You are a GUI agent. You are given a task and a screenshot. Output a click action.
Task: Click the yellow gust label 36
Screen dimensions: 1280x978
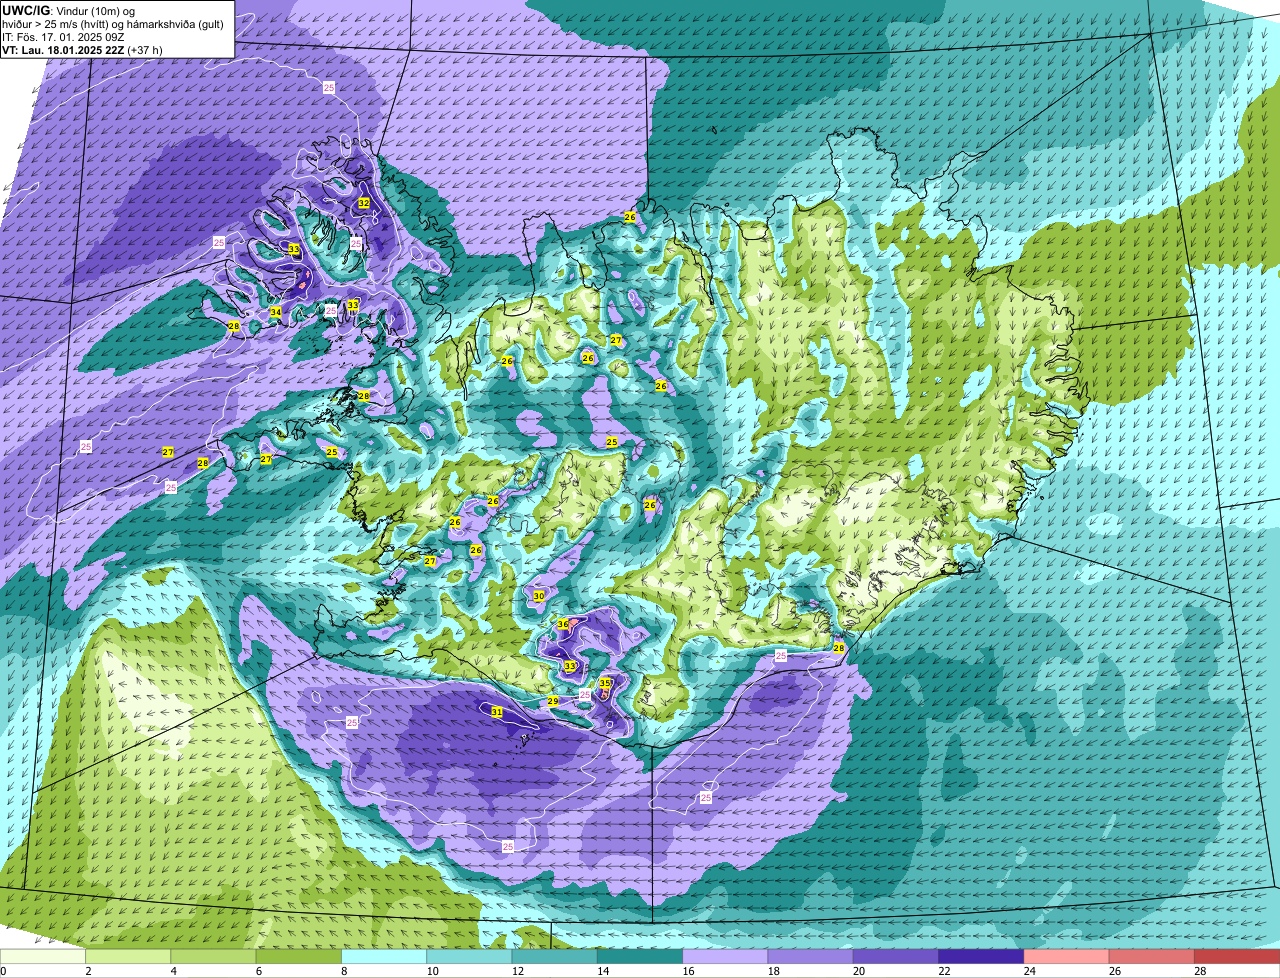(x=563, y=624)
